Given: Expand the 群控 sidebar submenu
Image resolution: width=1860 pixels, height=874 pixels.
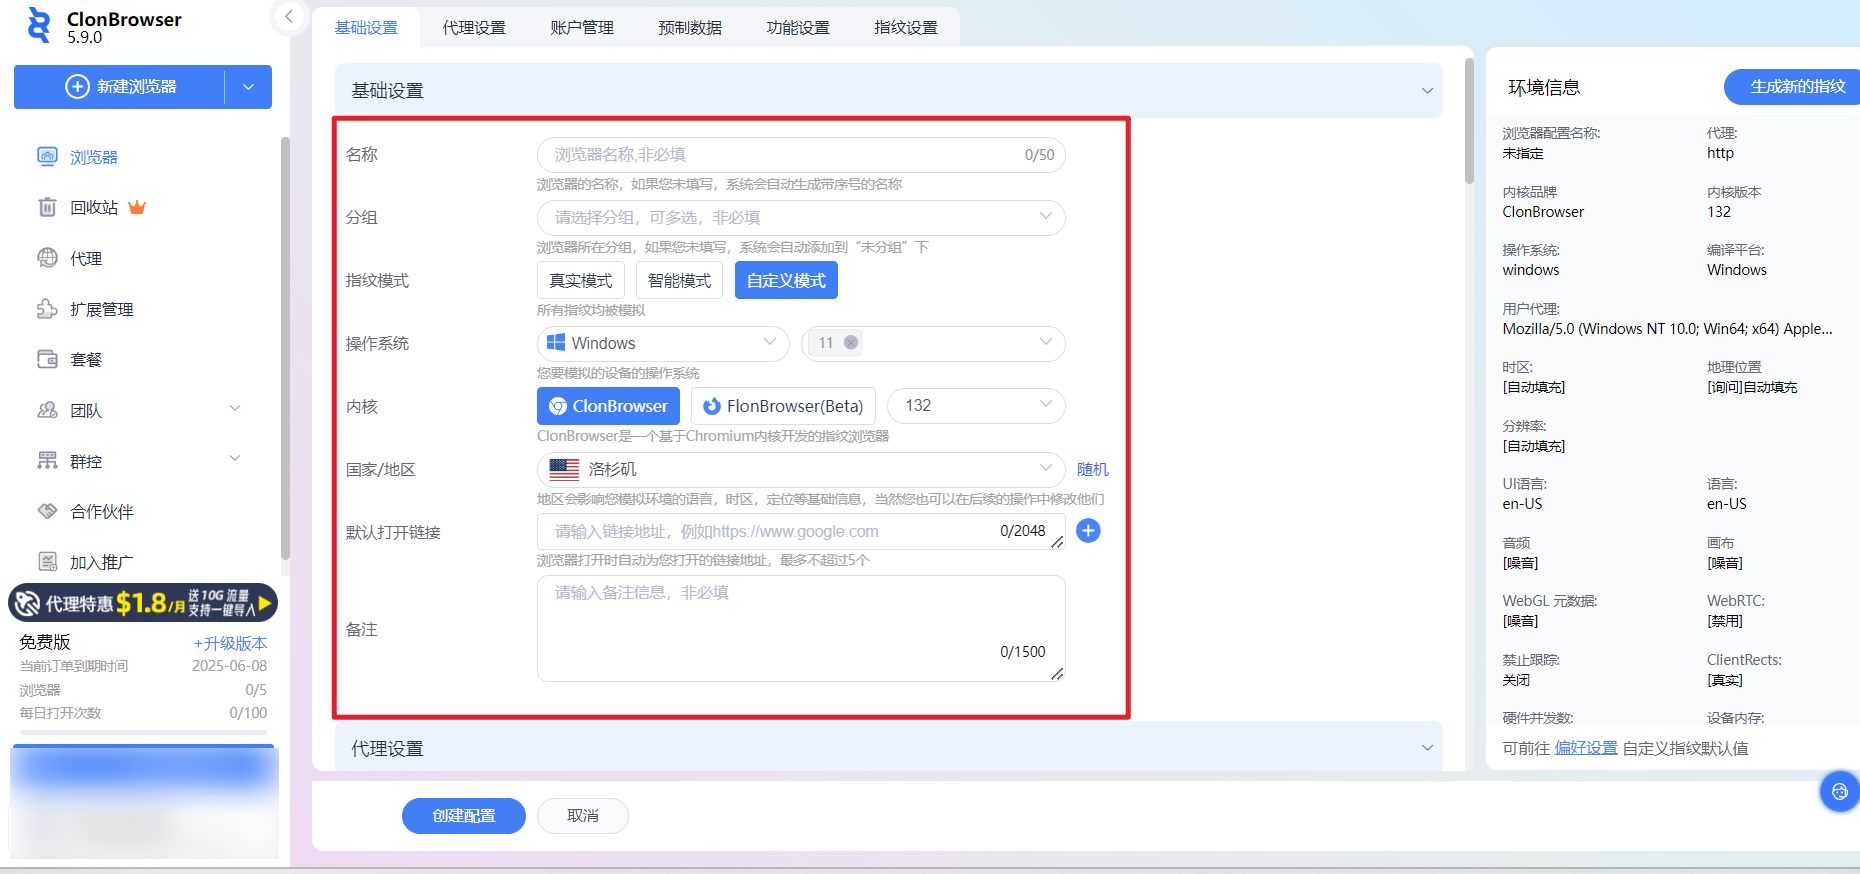Looking at the screenshot, I should pyautogui.click(x=235, y=459).
